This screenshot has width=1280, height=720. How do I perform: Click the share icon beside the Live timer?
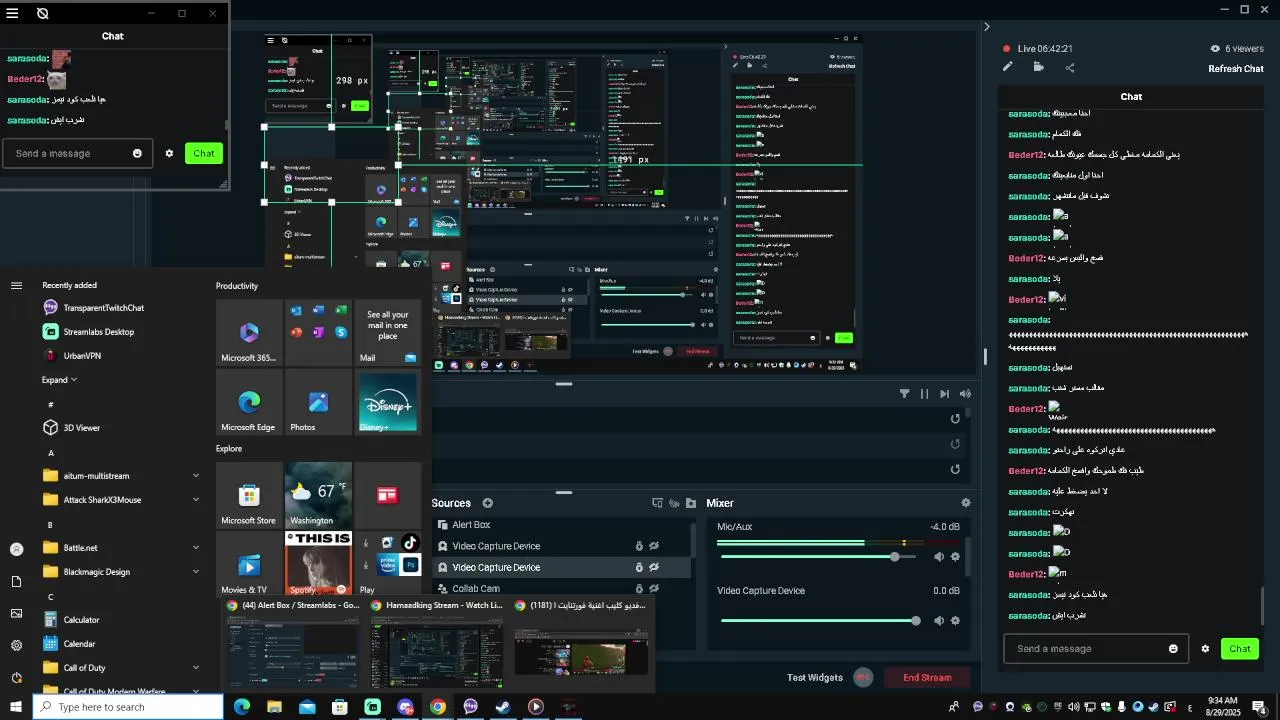click(1070, 67)
